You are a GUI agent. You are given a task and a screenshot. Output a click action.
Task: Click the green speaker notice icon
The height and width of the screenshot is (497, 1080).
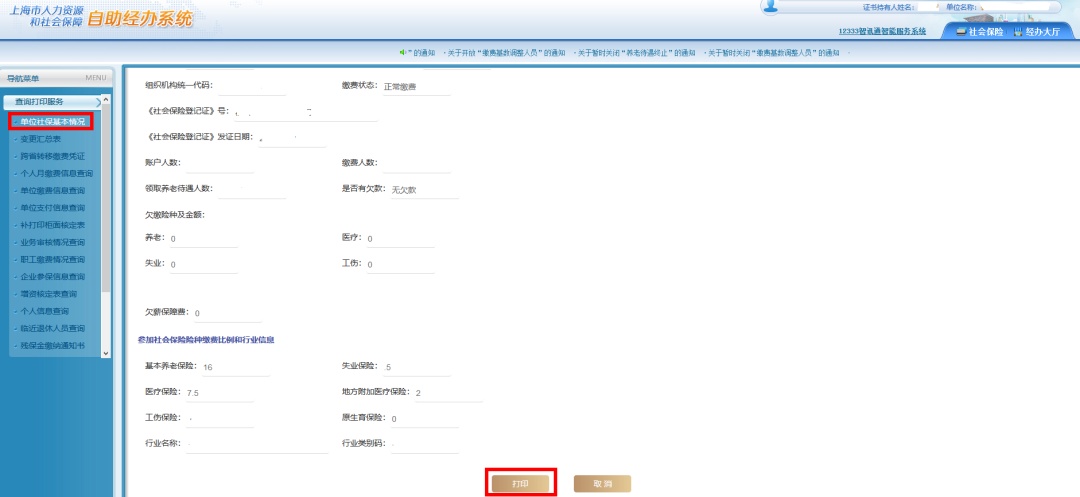click(403, 52)
